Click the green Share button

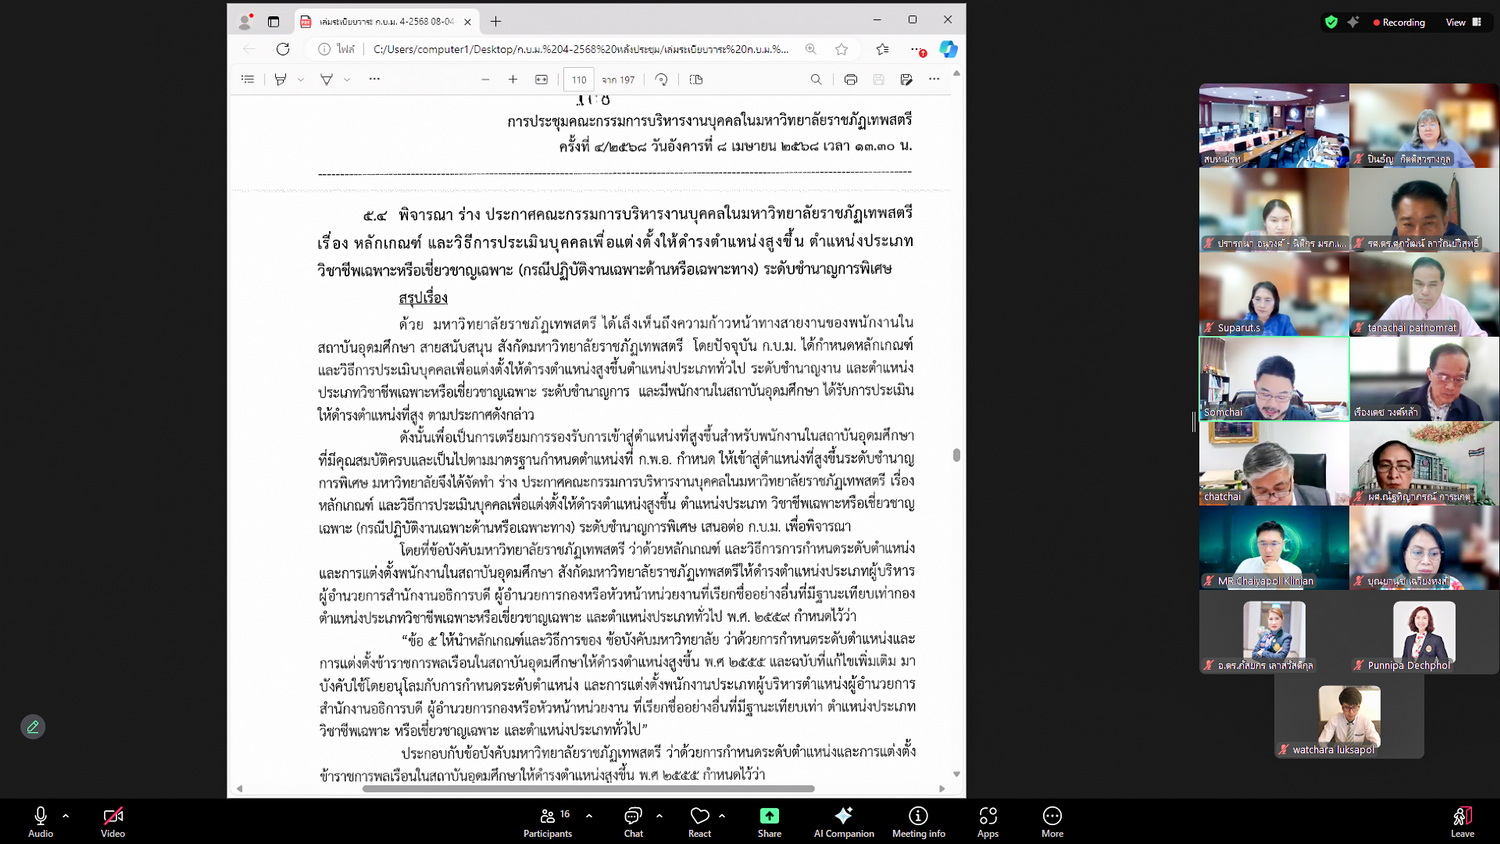pyautogui.click(x=769, y=821)
